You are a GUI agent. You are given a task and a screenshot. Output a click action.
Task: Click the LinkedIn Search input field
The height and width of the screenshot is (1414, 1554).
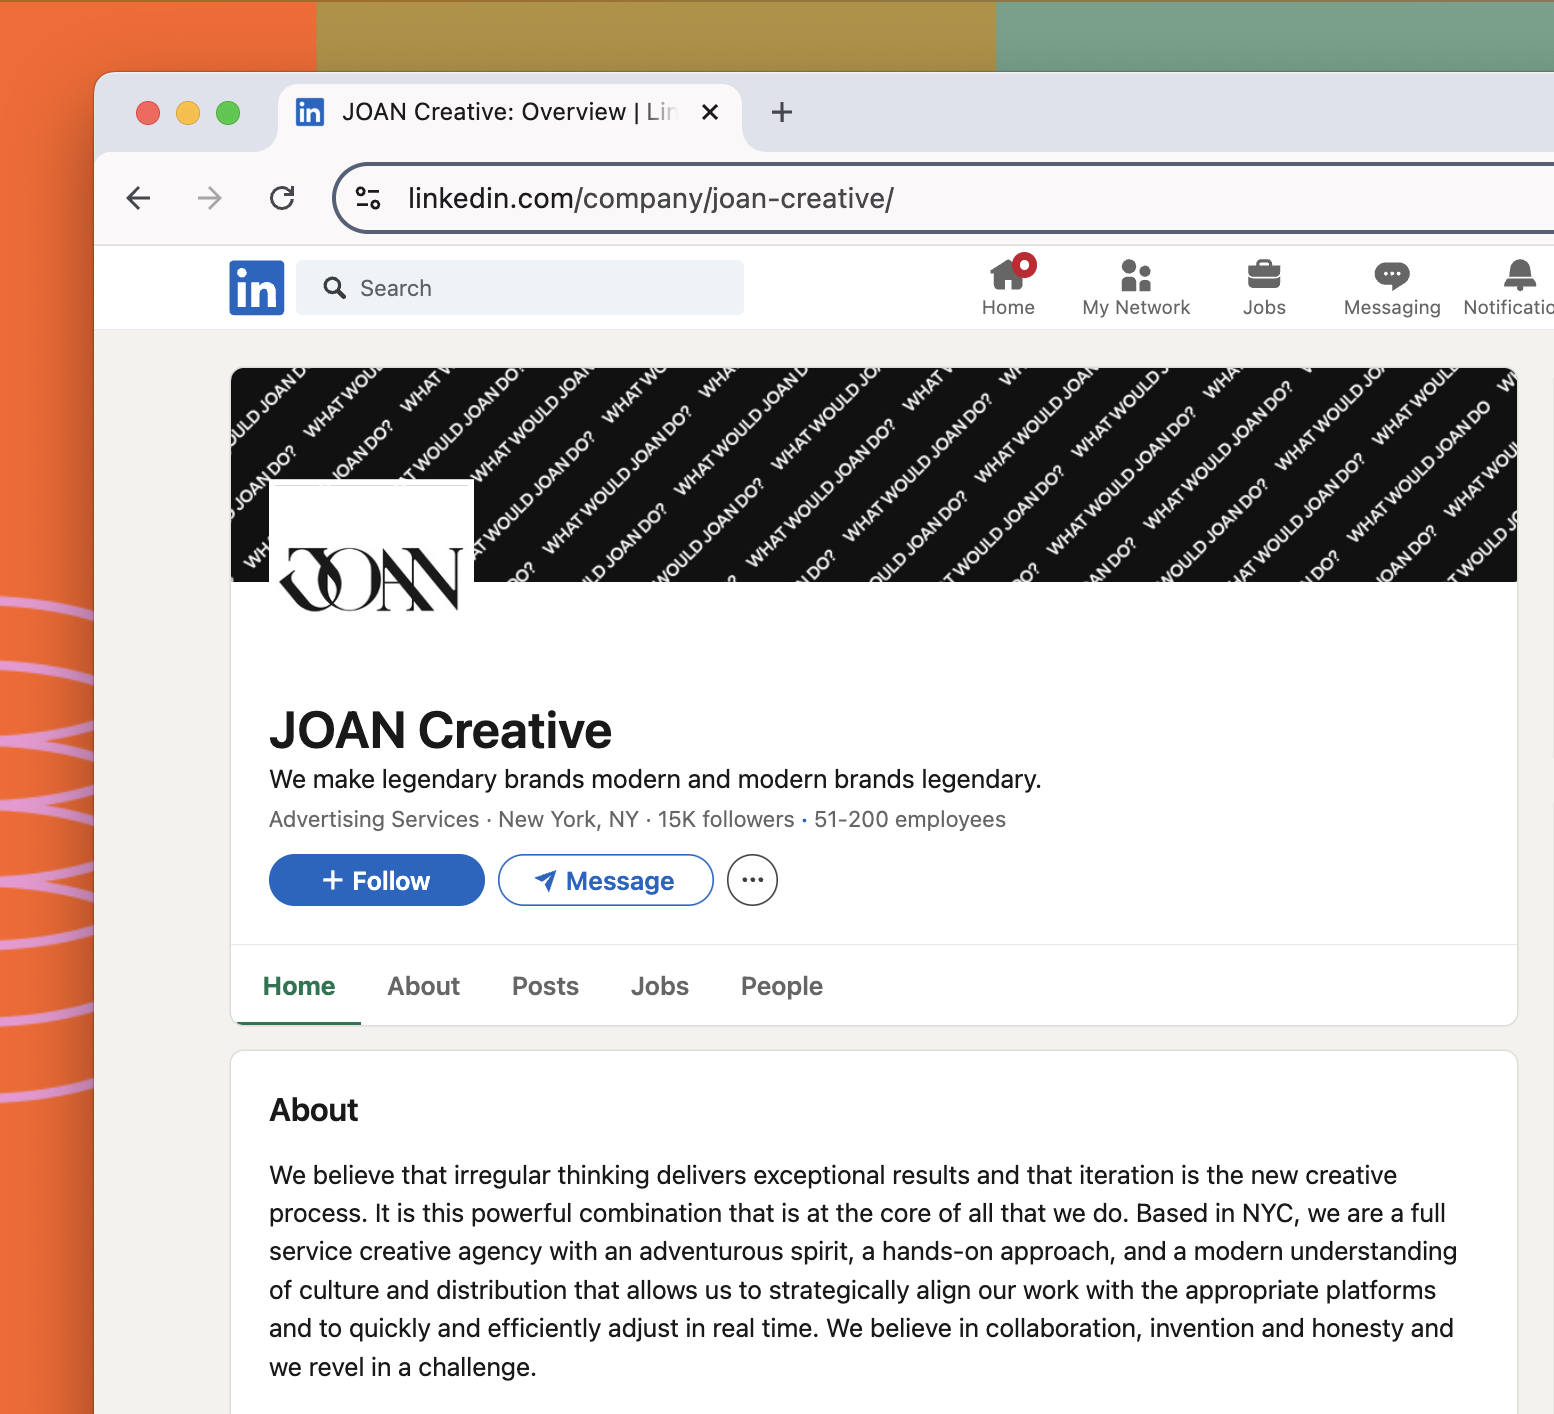point(520,288)
